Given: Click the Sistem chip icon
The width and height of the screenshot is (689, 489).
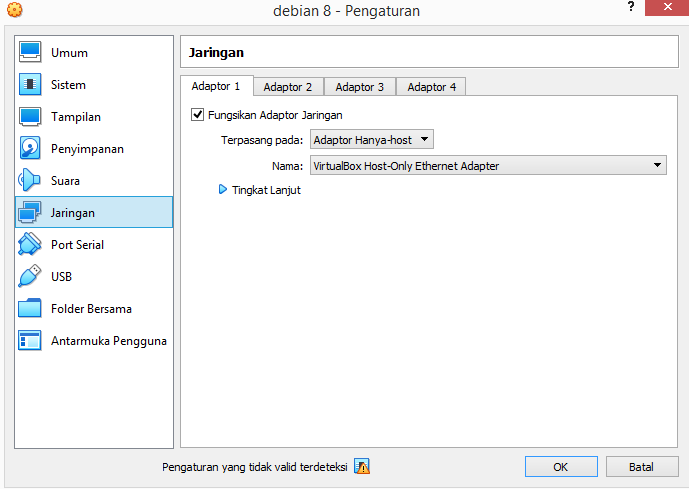Looking at the screenshot, I should [x=30, y=84].
